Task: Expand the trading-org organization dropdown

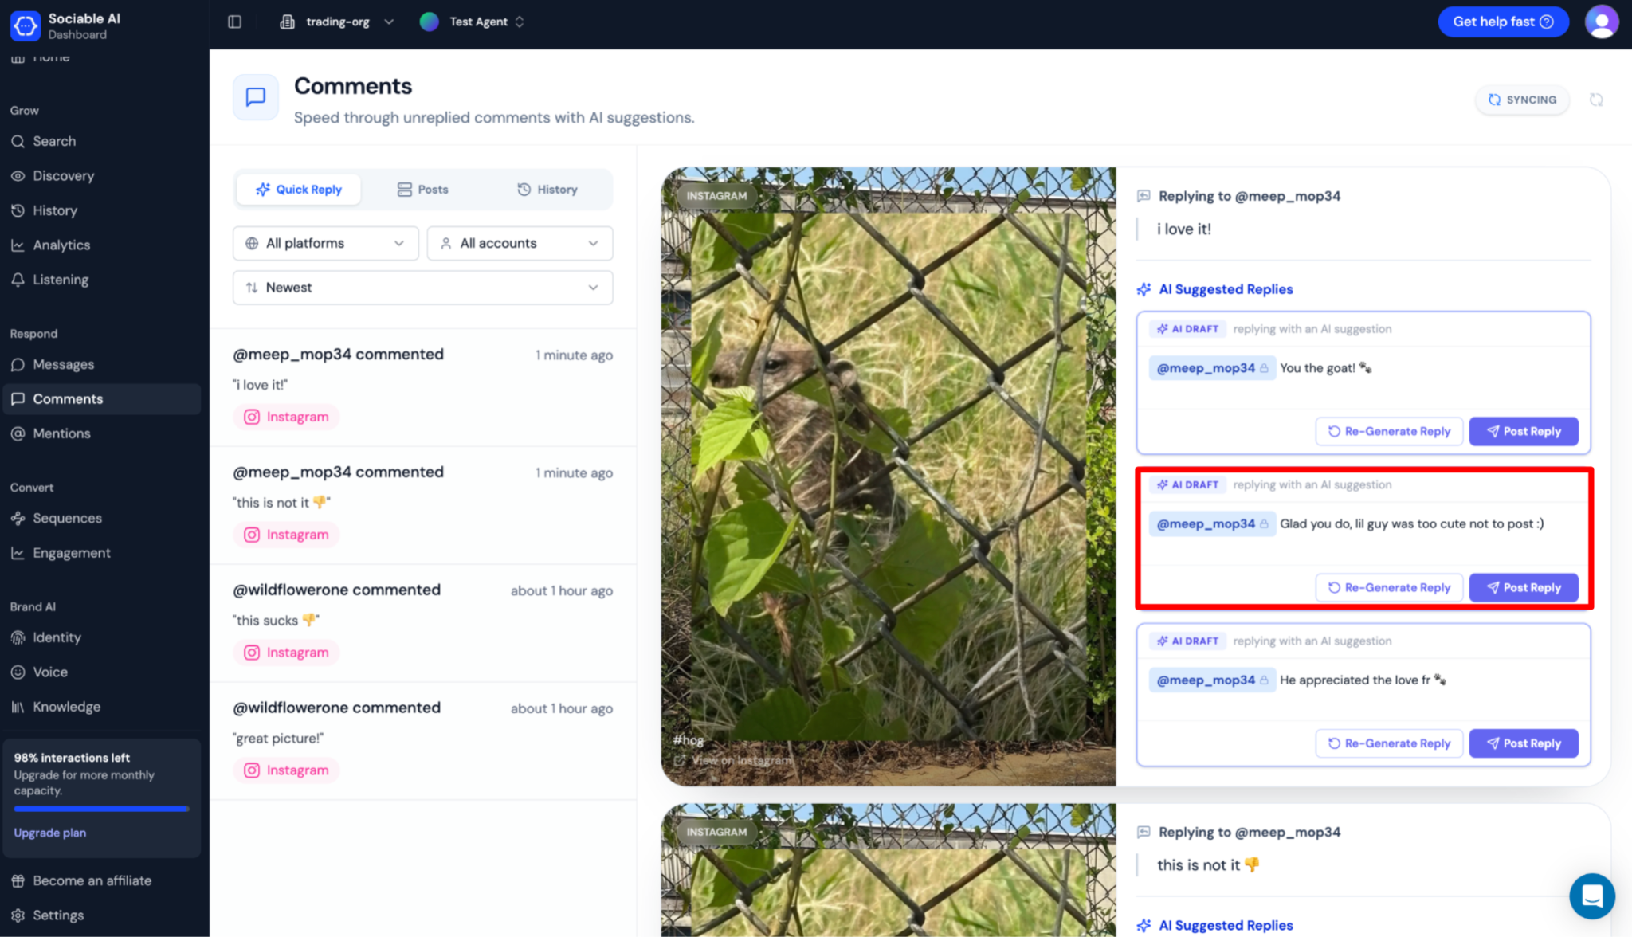Action: [338, 22]
